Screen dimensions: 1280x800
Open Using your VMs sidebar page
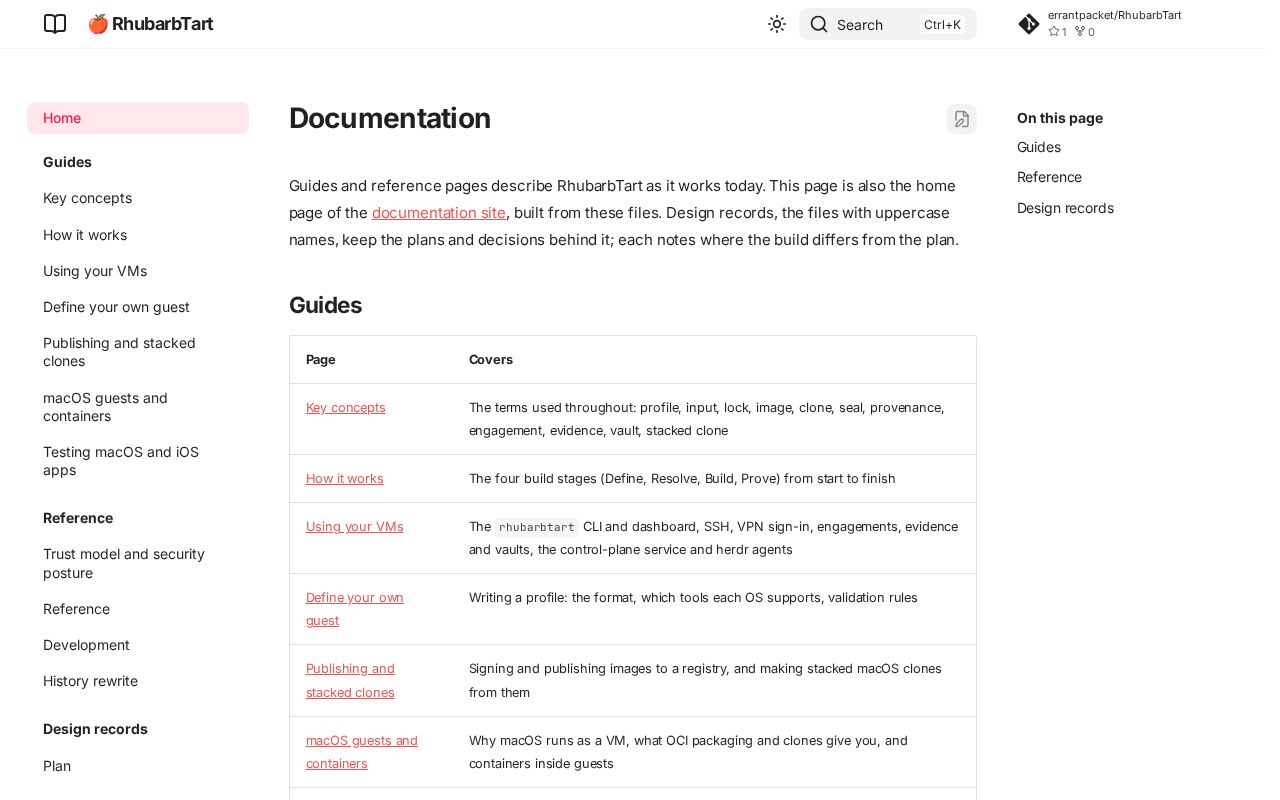(x=95, y=271)
